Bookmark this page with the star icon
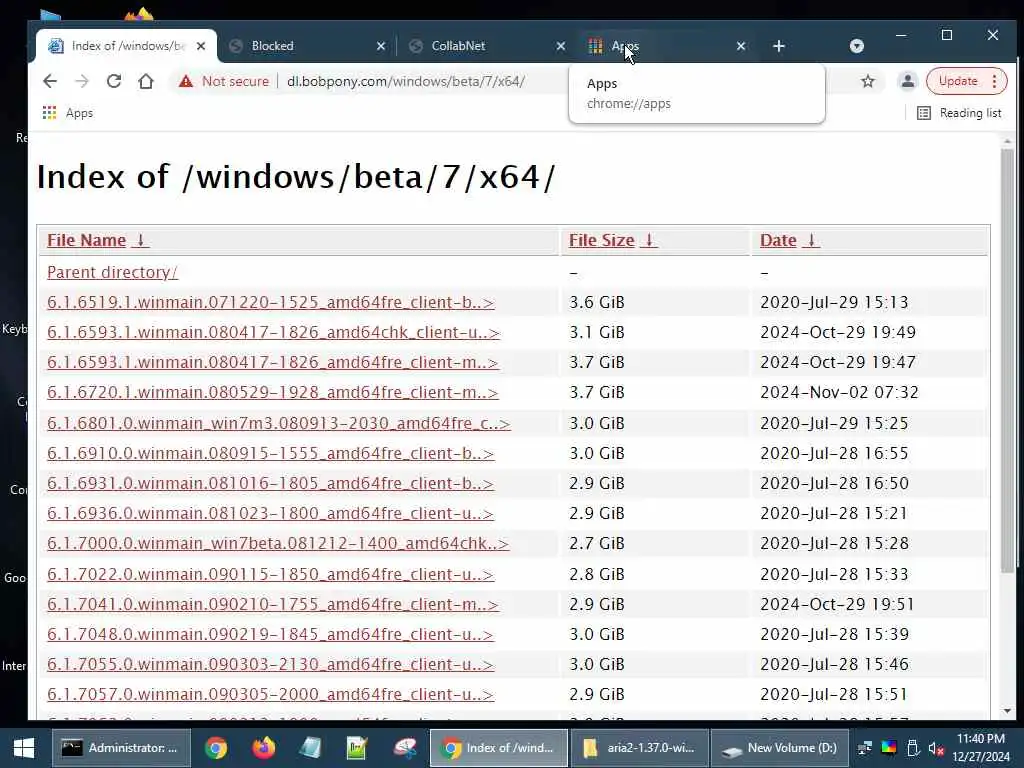 pos(867,81)
